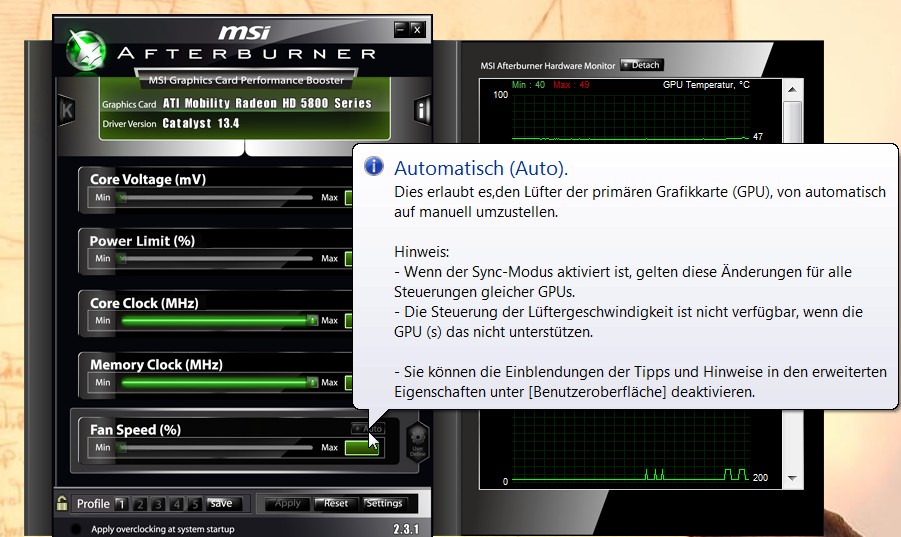Minimize the Afterburner window
The width and height of the screenshot is (901, 537).
click(401, 29)
